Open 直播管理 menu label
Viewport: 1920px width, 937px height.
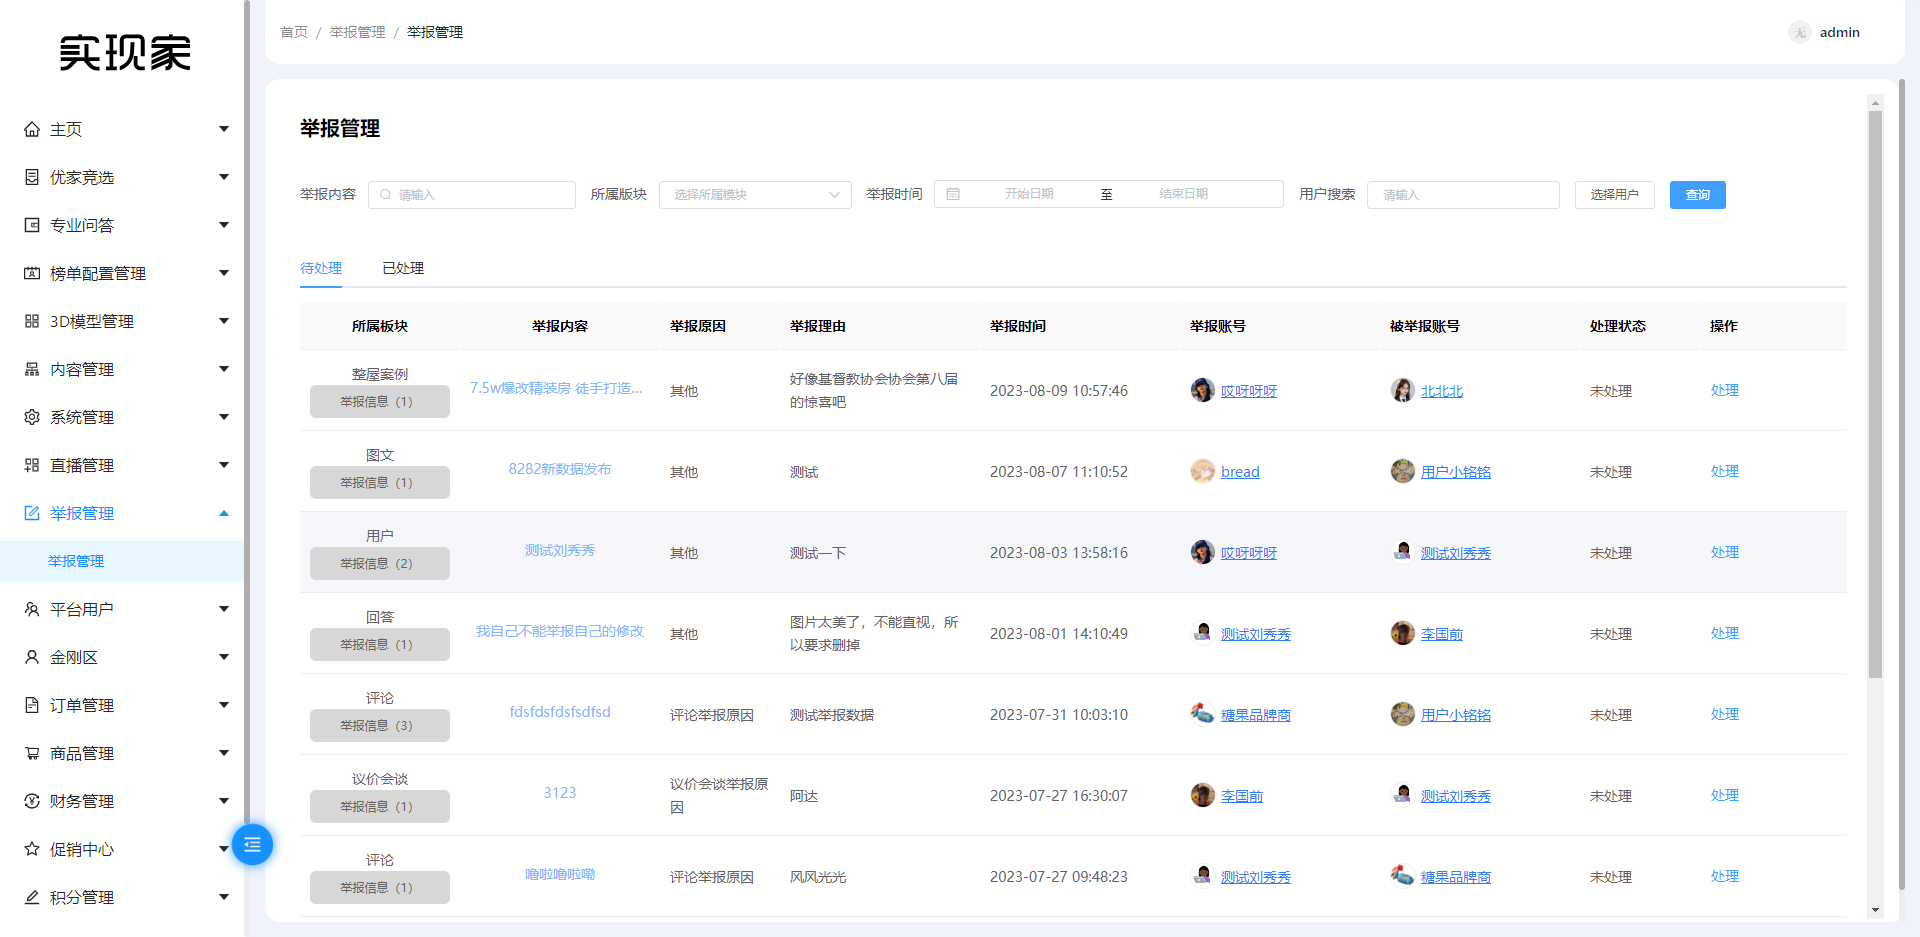[82, 465]
